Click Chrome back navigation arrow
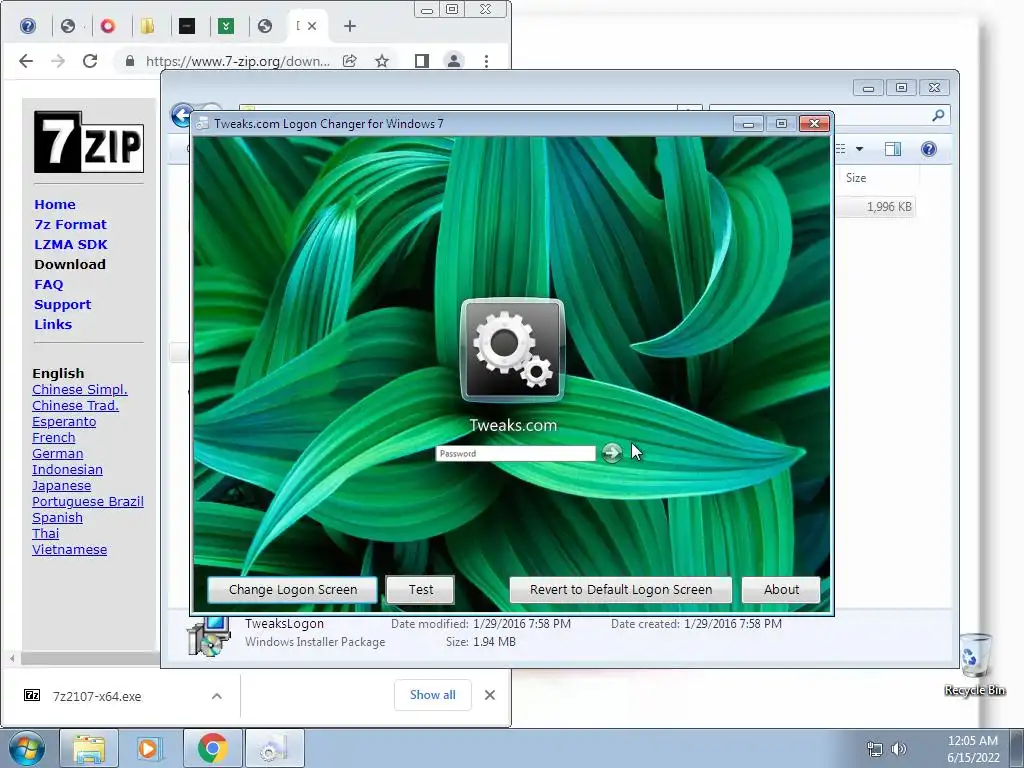This screenshot has width=1024, height=768. [25, 61]
